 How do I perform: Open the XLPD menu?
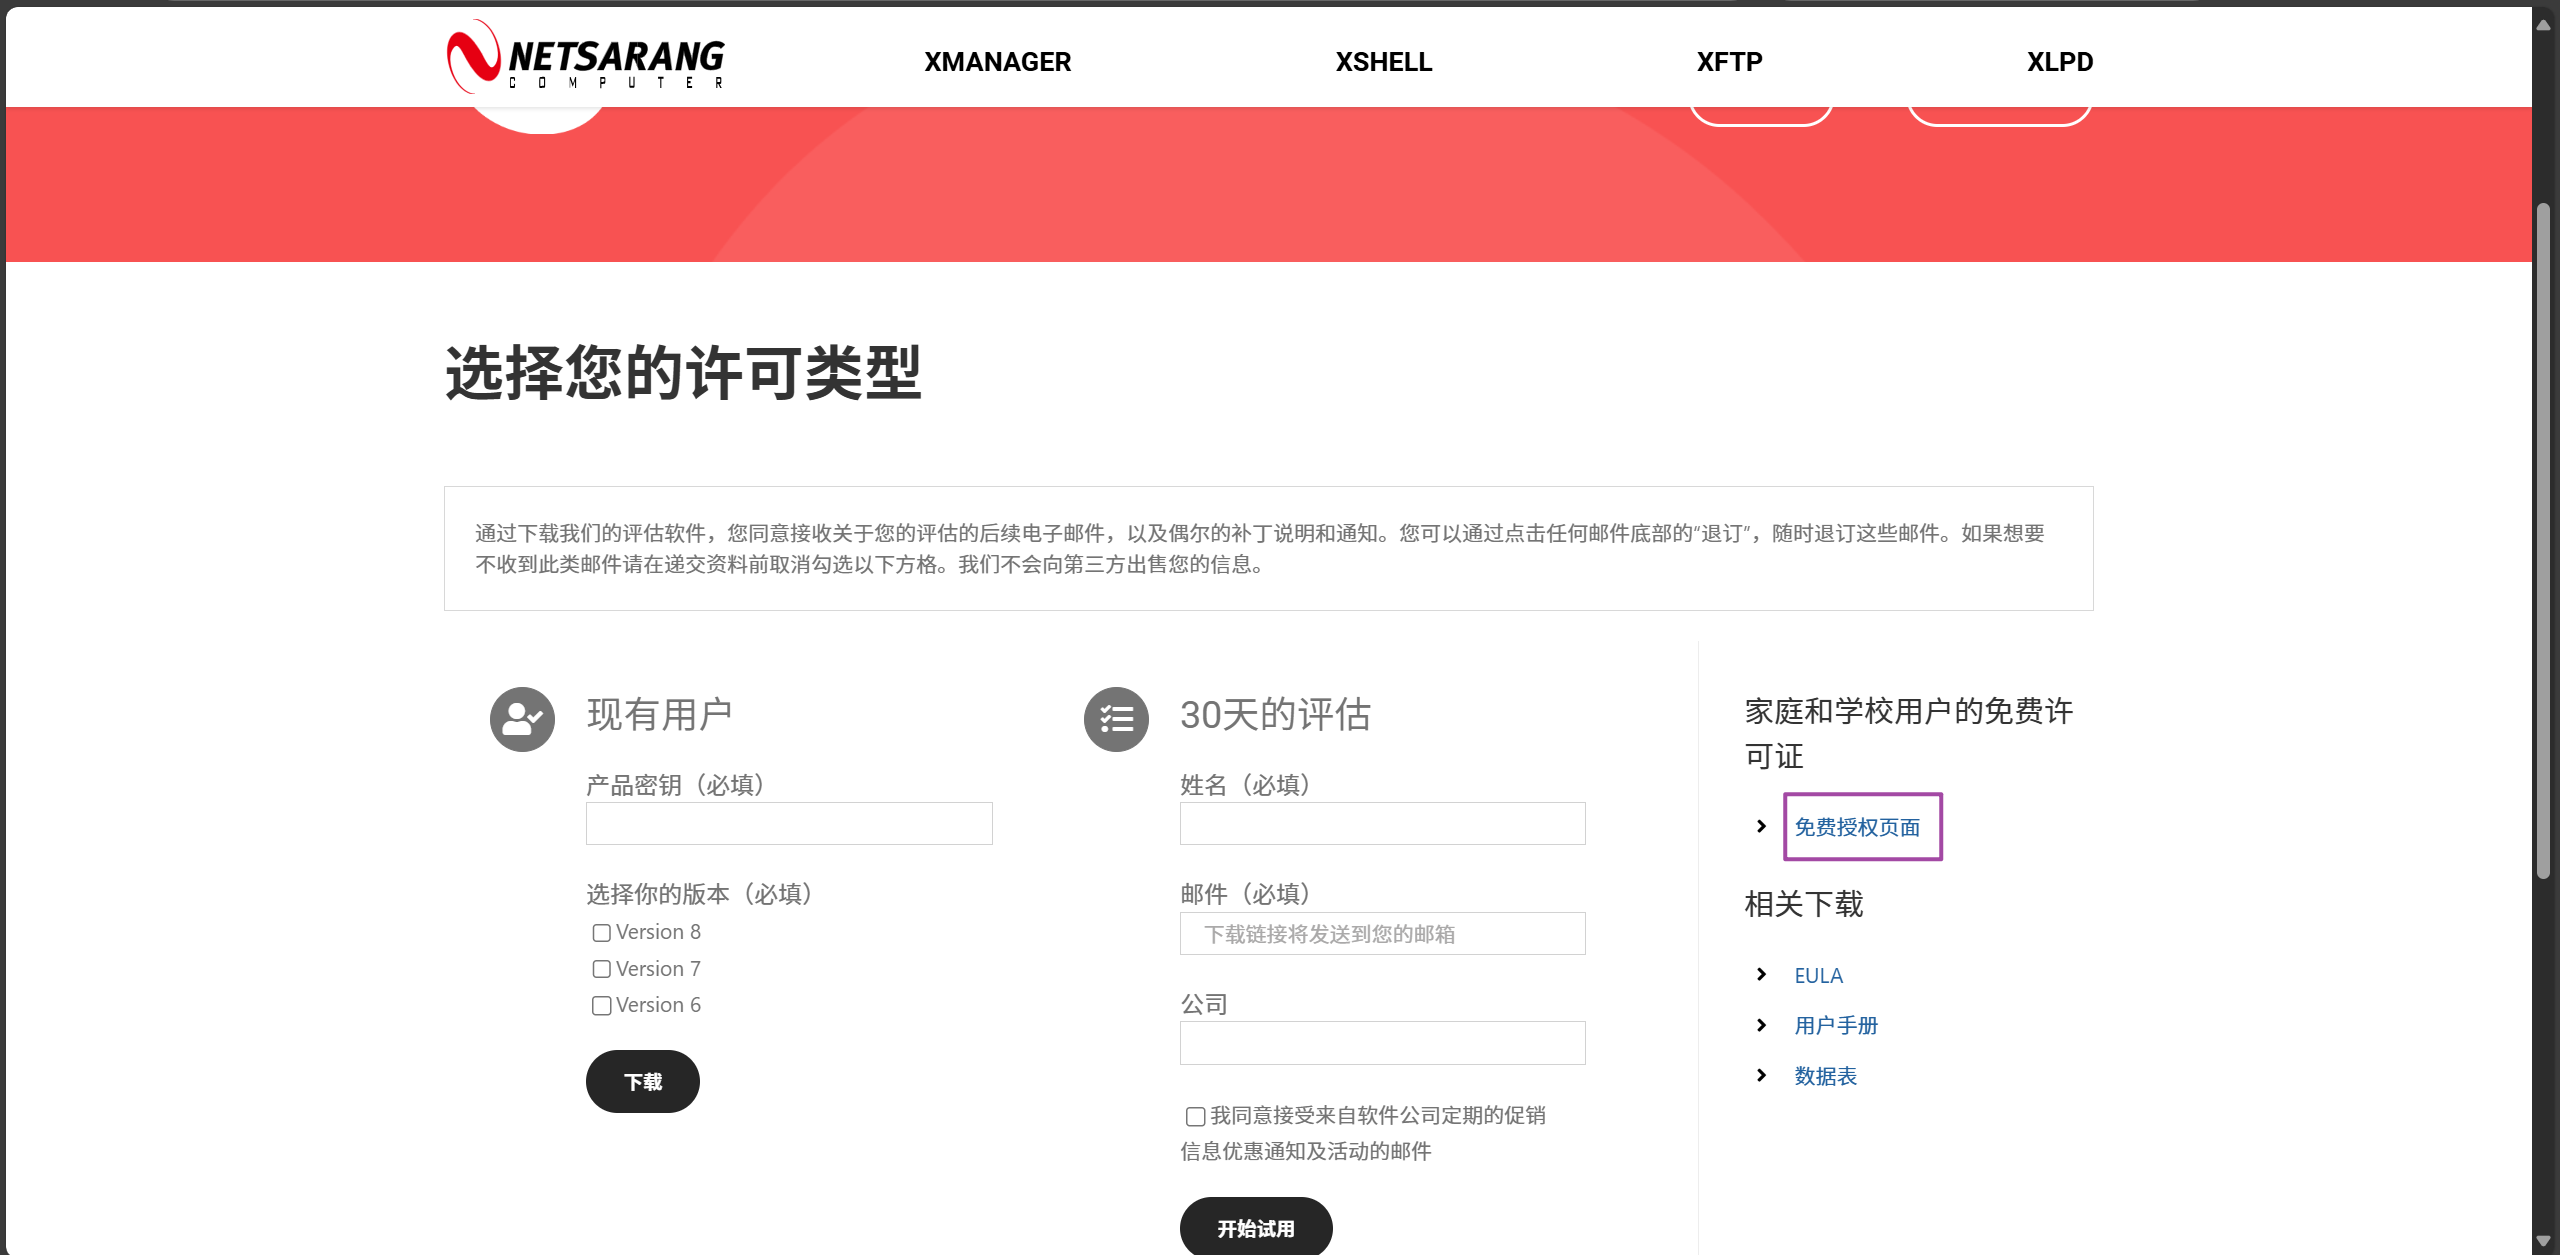[2060, 62]
